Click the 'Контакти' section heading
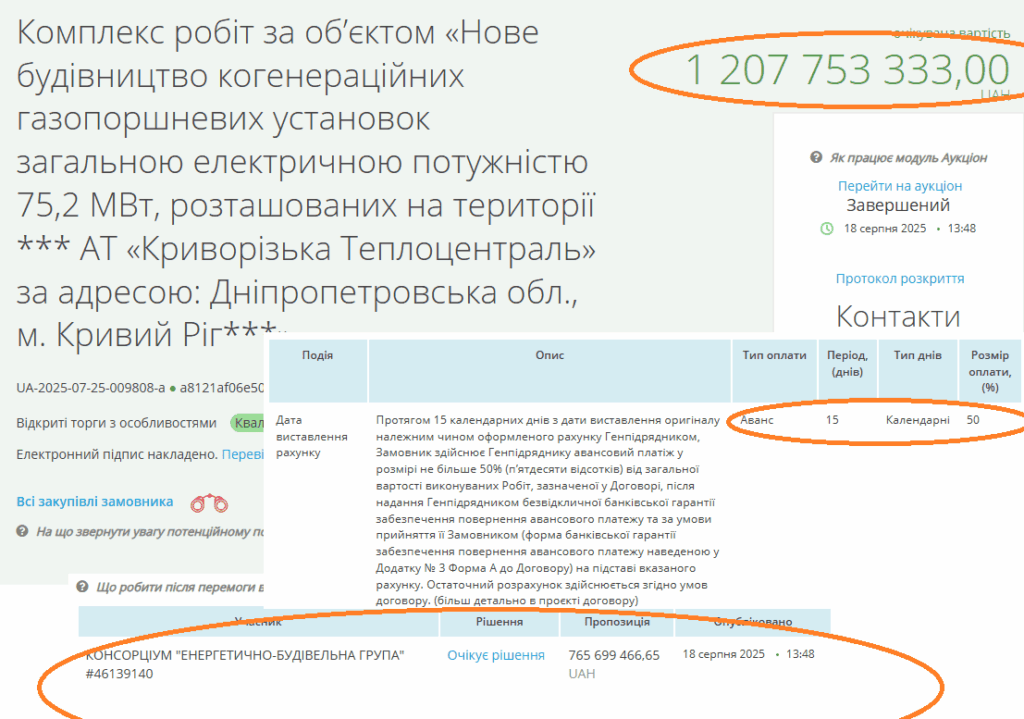Image resolution: width=1024 pixels, height=719 pixels. click(x=898, y=317)
